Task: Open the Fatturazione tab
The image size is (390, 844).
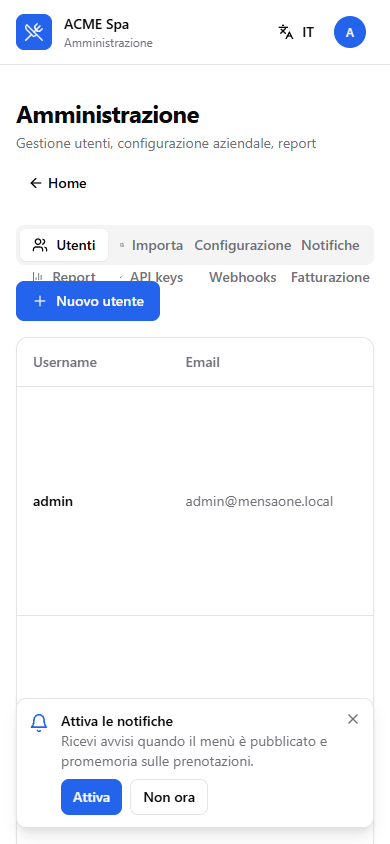Action: [x=330, y=277]
